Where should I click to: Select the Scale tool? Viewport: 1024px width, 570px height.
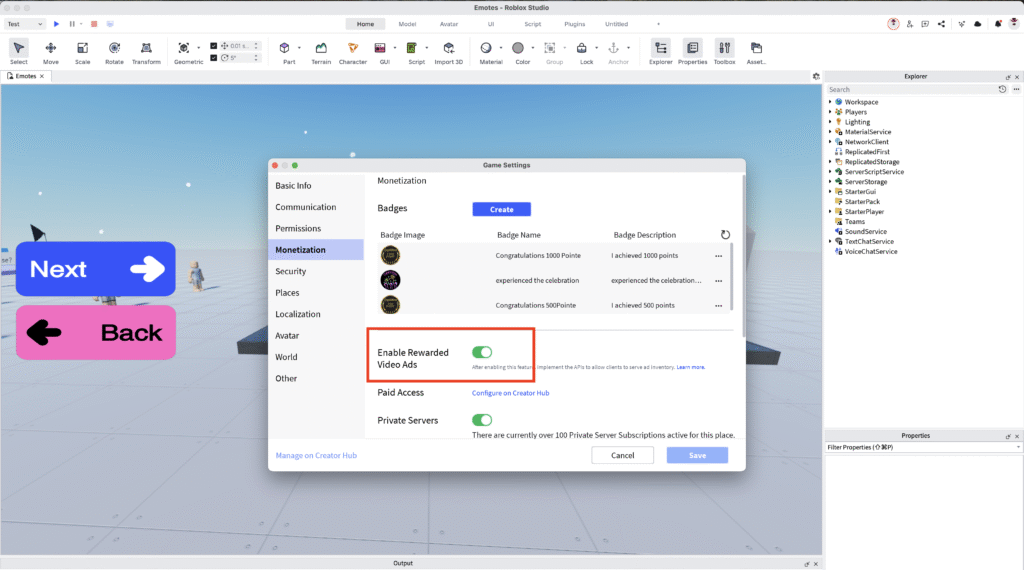pyautogui.click(x=82, y=49)
